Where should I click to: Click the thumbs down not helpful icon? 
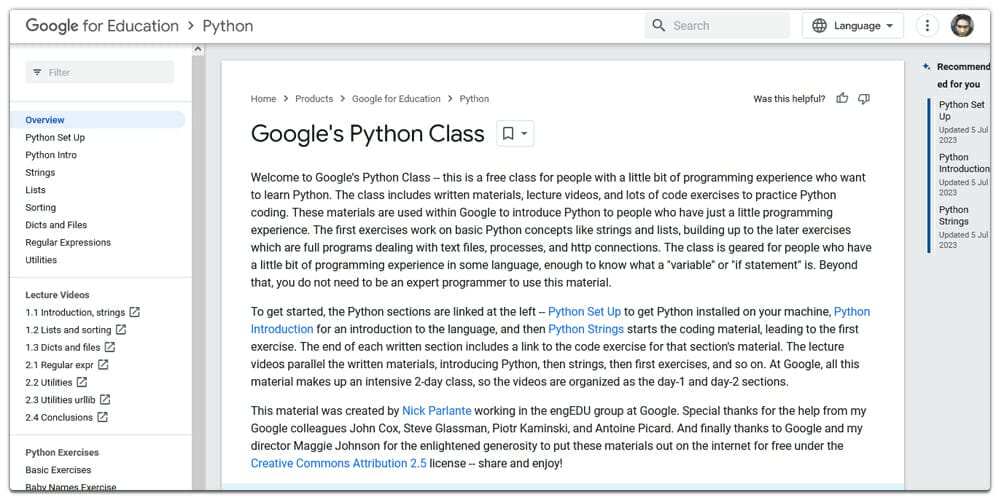[864, 98]
